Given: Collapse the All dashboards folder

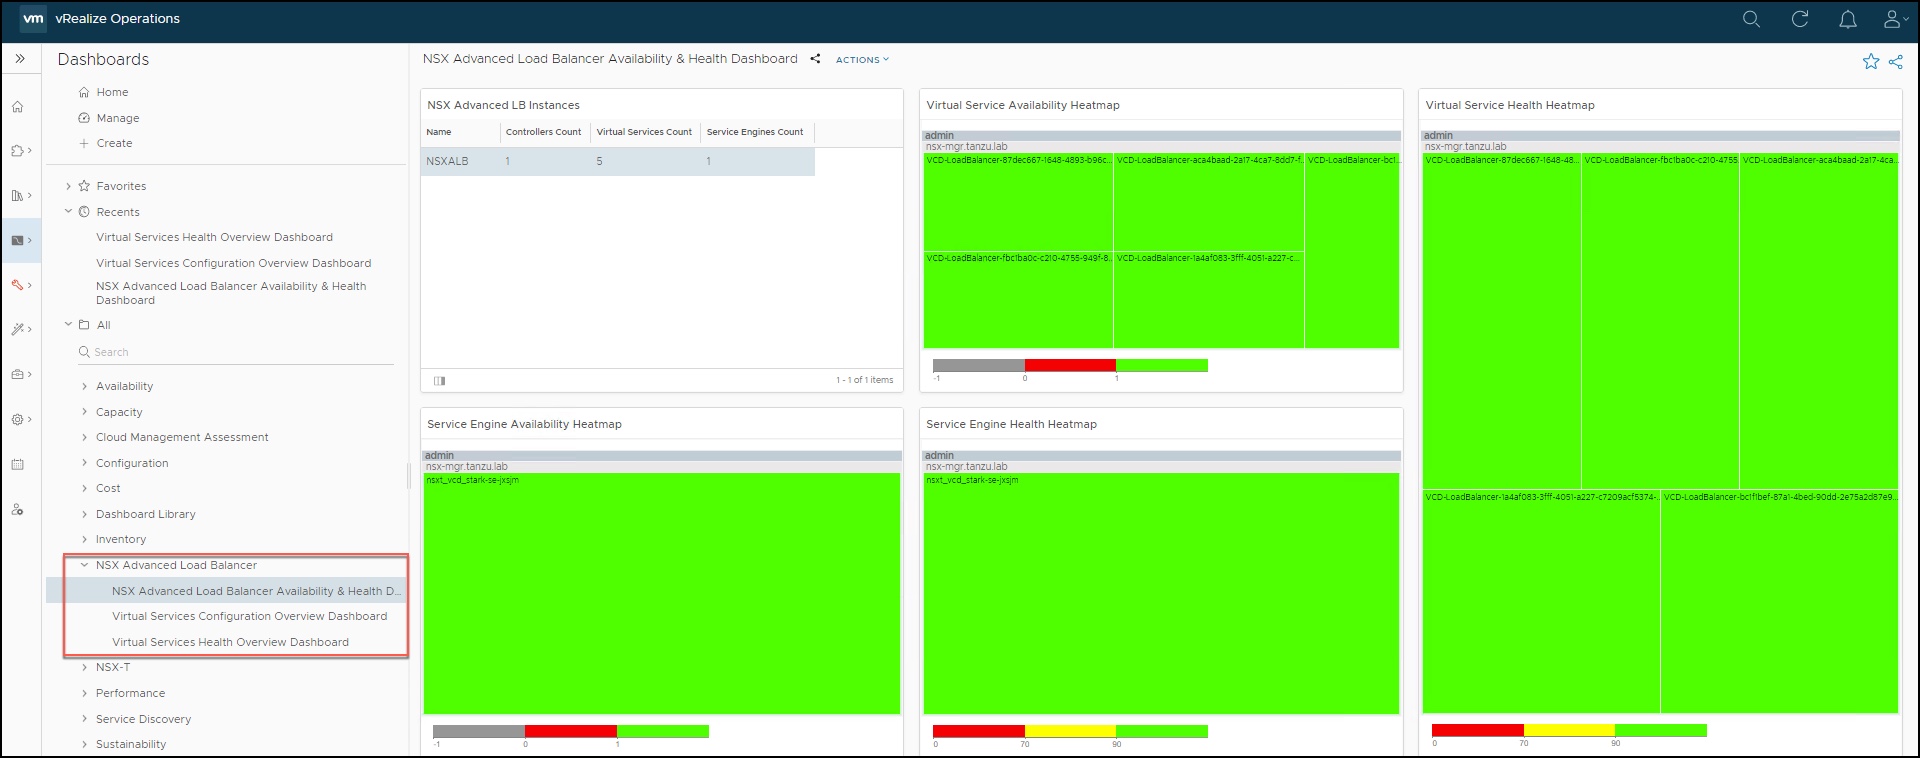Looking at the screenshot, I should [68, 325].
